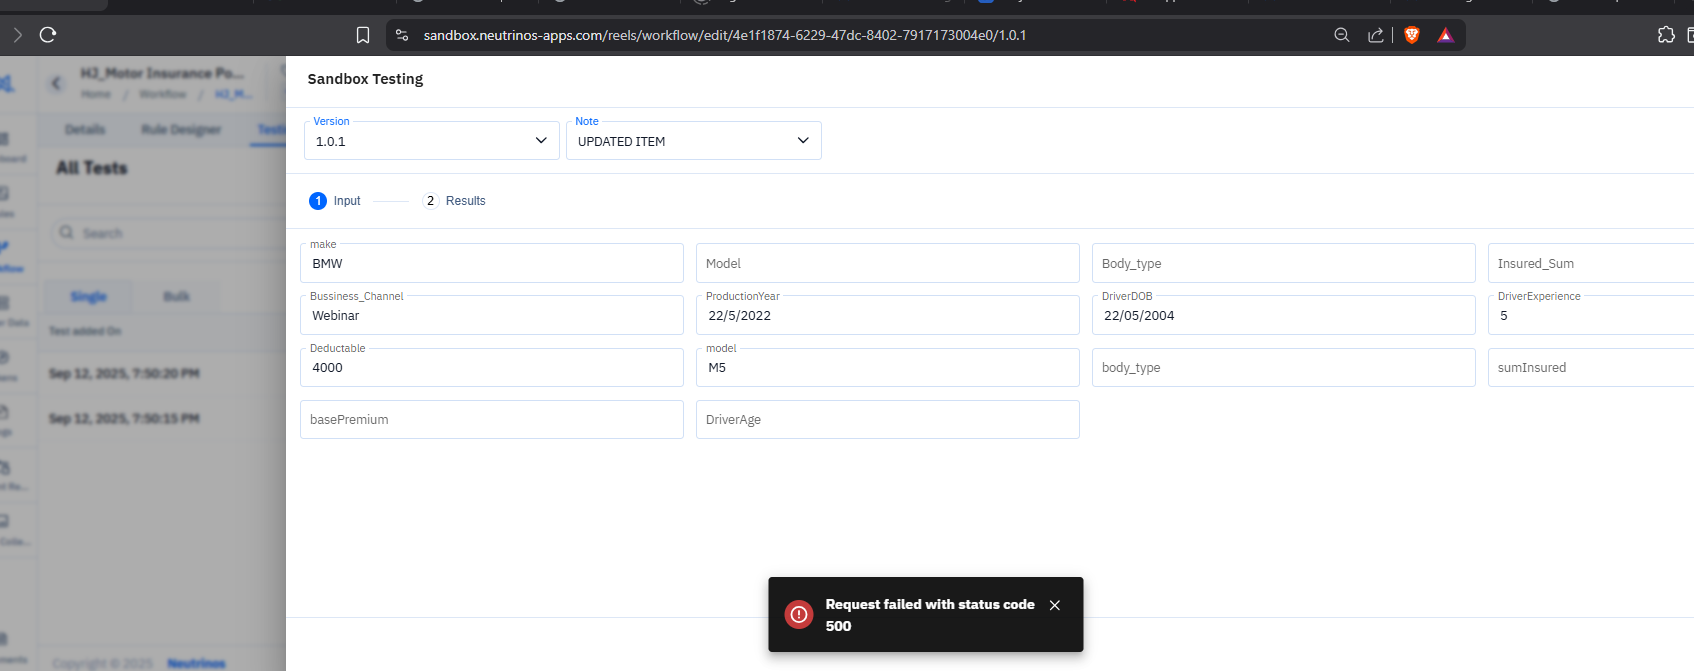Focus the Body_type input field
This screenshot has width=1694, height=671.
[x=1283, y=264]
